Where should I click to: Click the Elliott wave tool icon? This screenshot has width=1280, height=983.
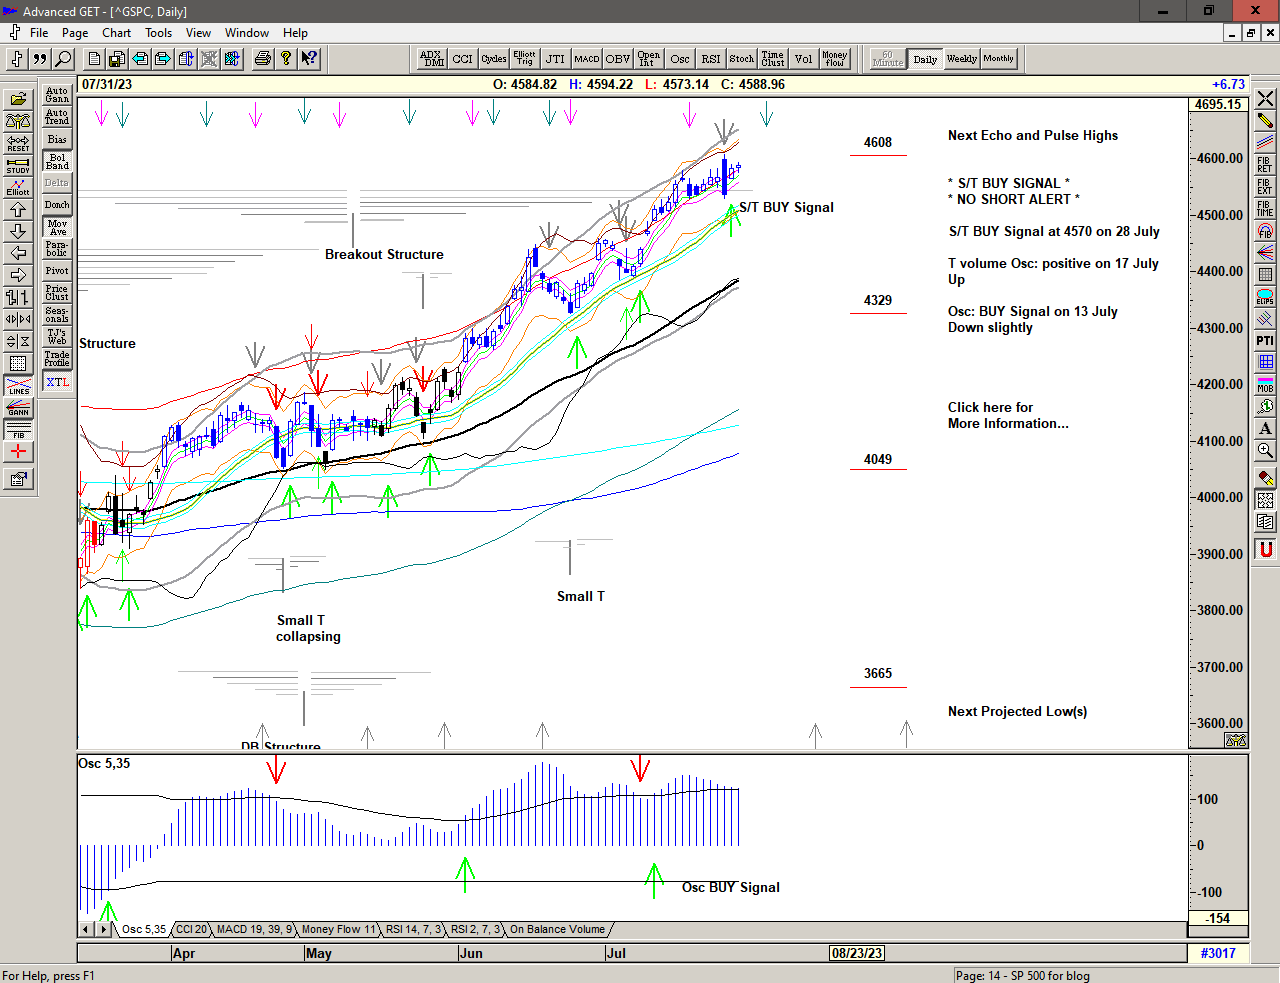pos(18,187)
